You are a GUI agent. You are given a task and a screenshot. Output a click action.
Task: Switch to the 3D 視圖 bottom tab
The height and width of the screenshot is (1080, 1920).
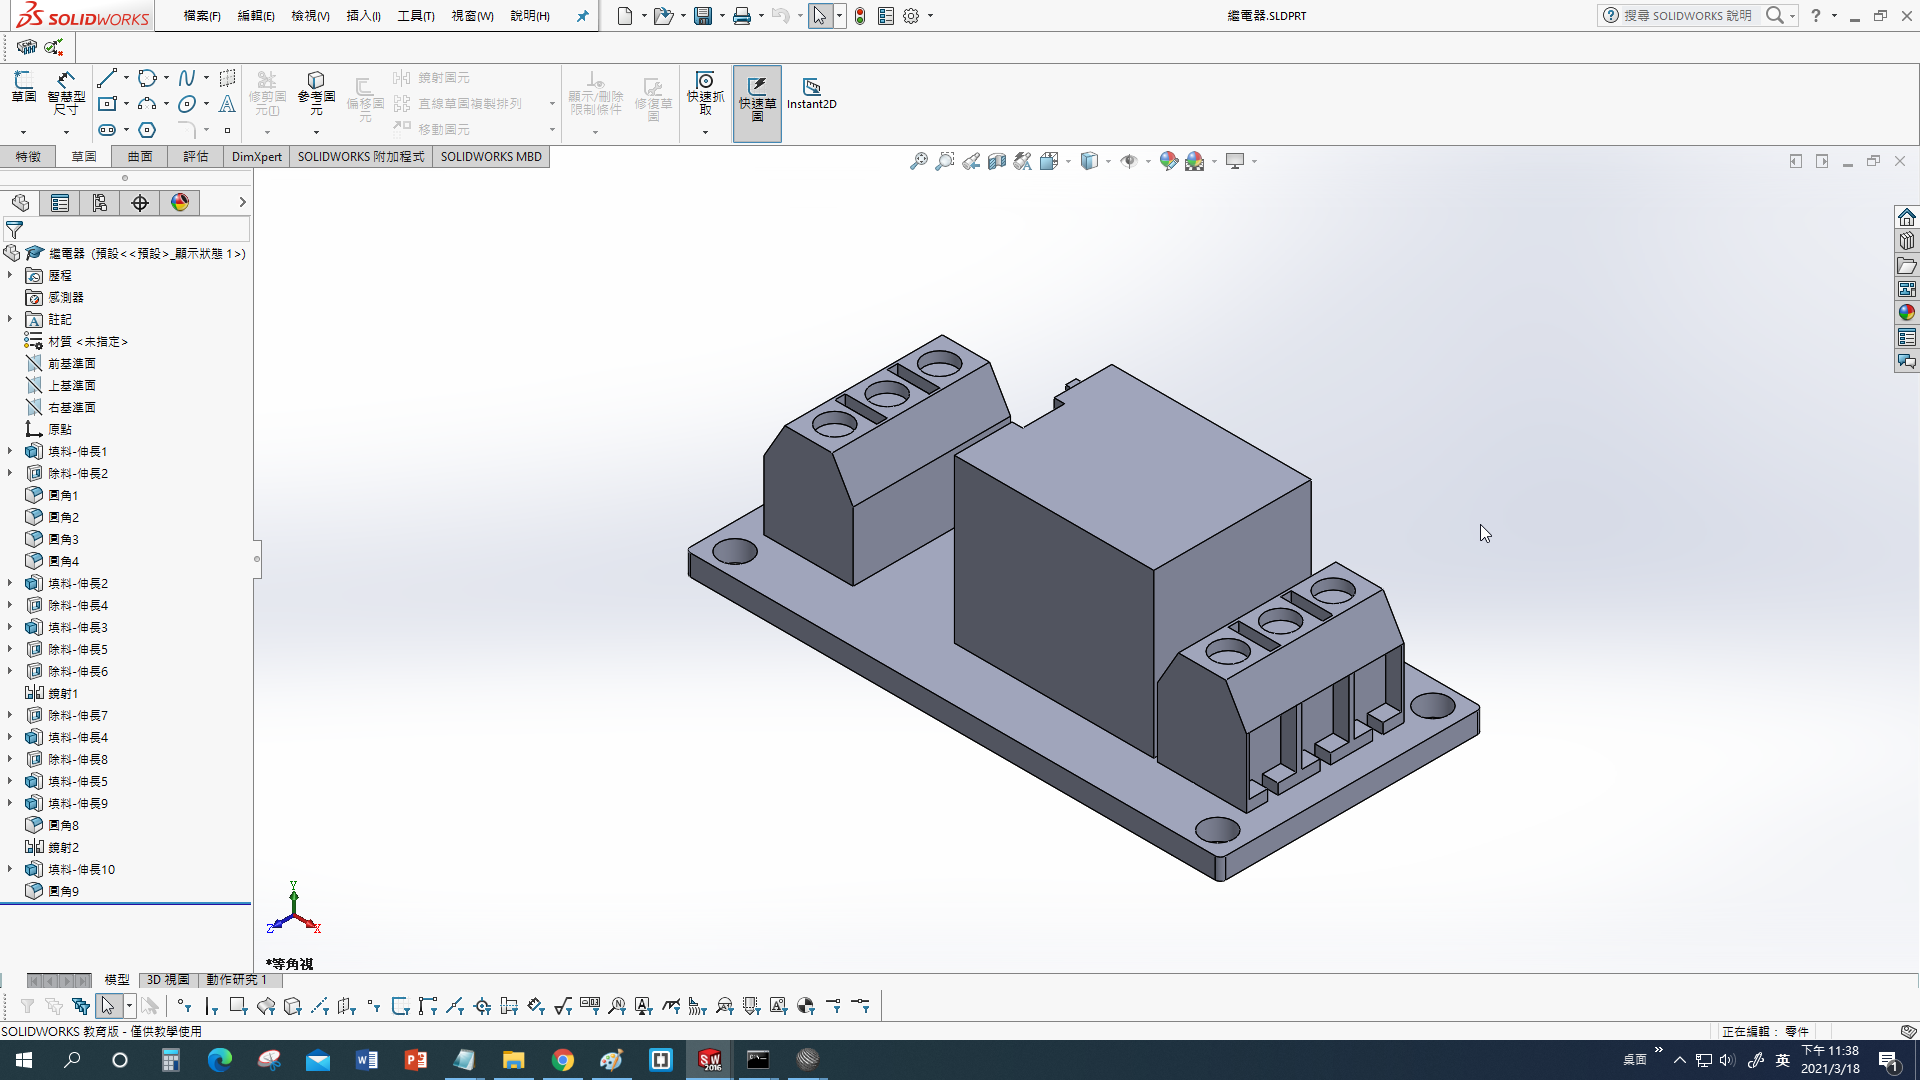click(168, 980)
